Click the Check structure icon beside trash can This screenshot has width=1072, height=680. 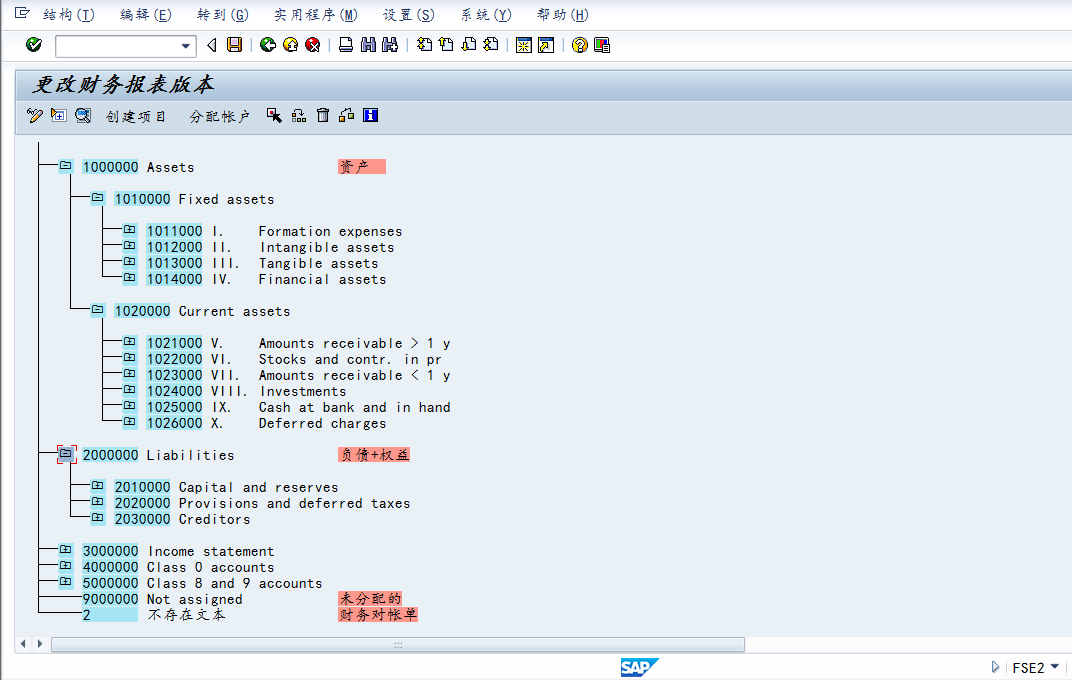(347, 115)
